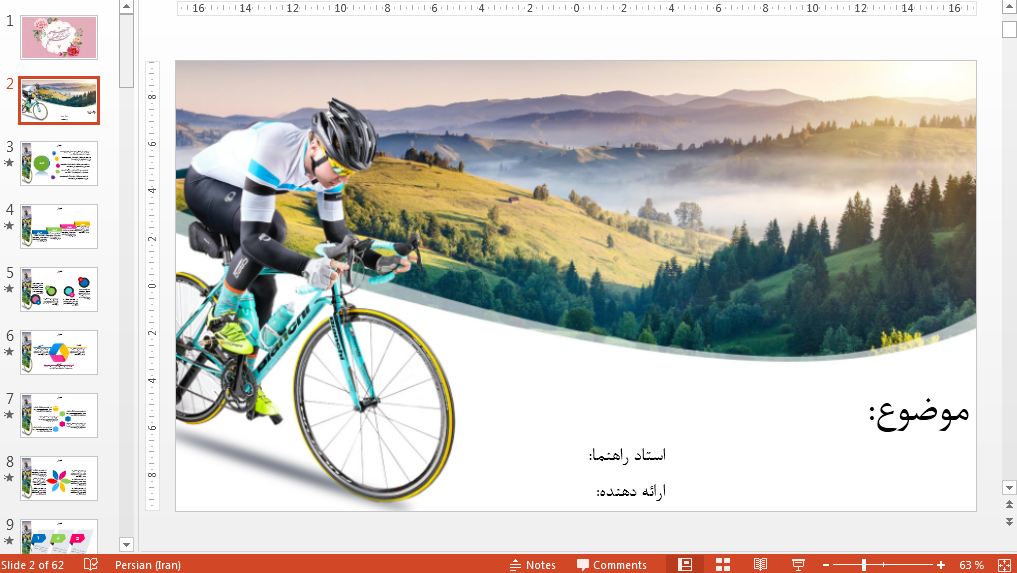This screenshot has height=573, width=1017.
Task: Open zoom dialog via 63 % level
Action: coord(970,565)
